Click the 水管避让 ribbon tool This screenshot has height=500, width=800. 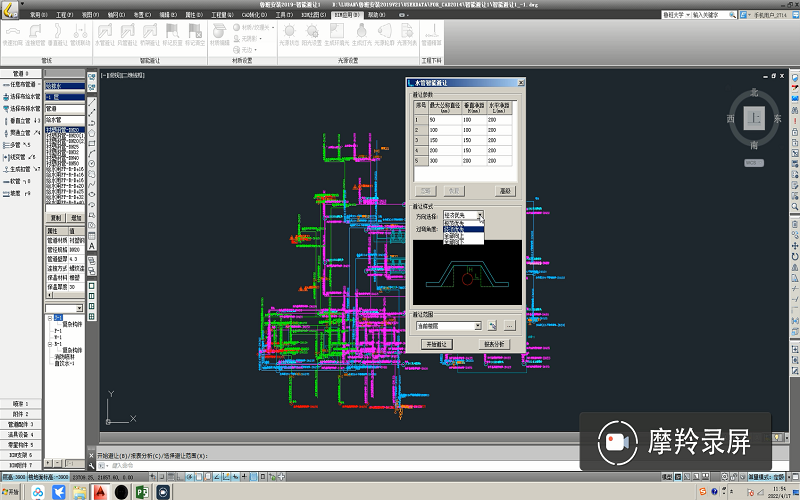click(x=105, y=35)
